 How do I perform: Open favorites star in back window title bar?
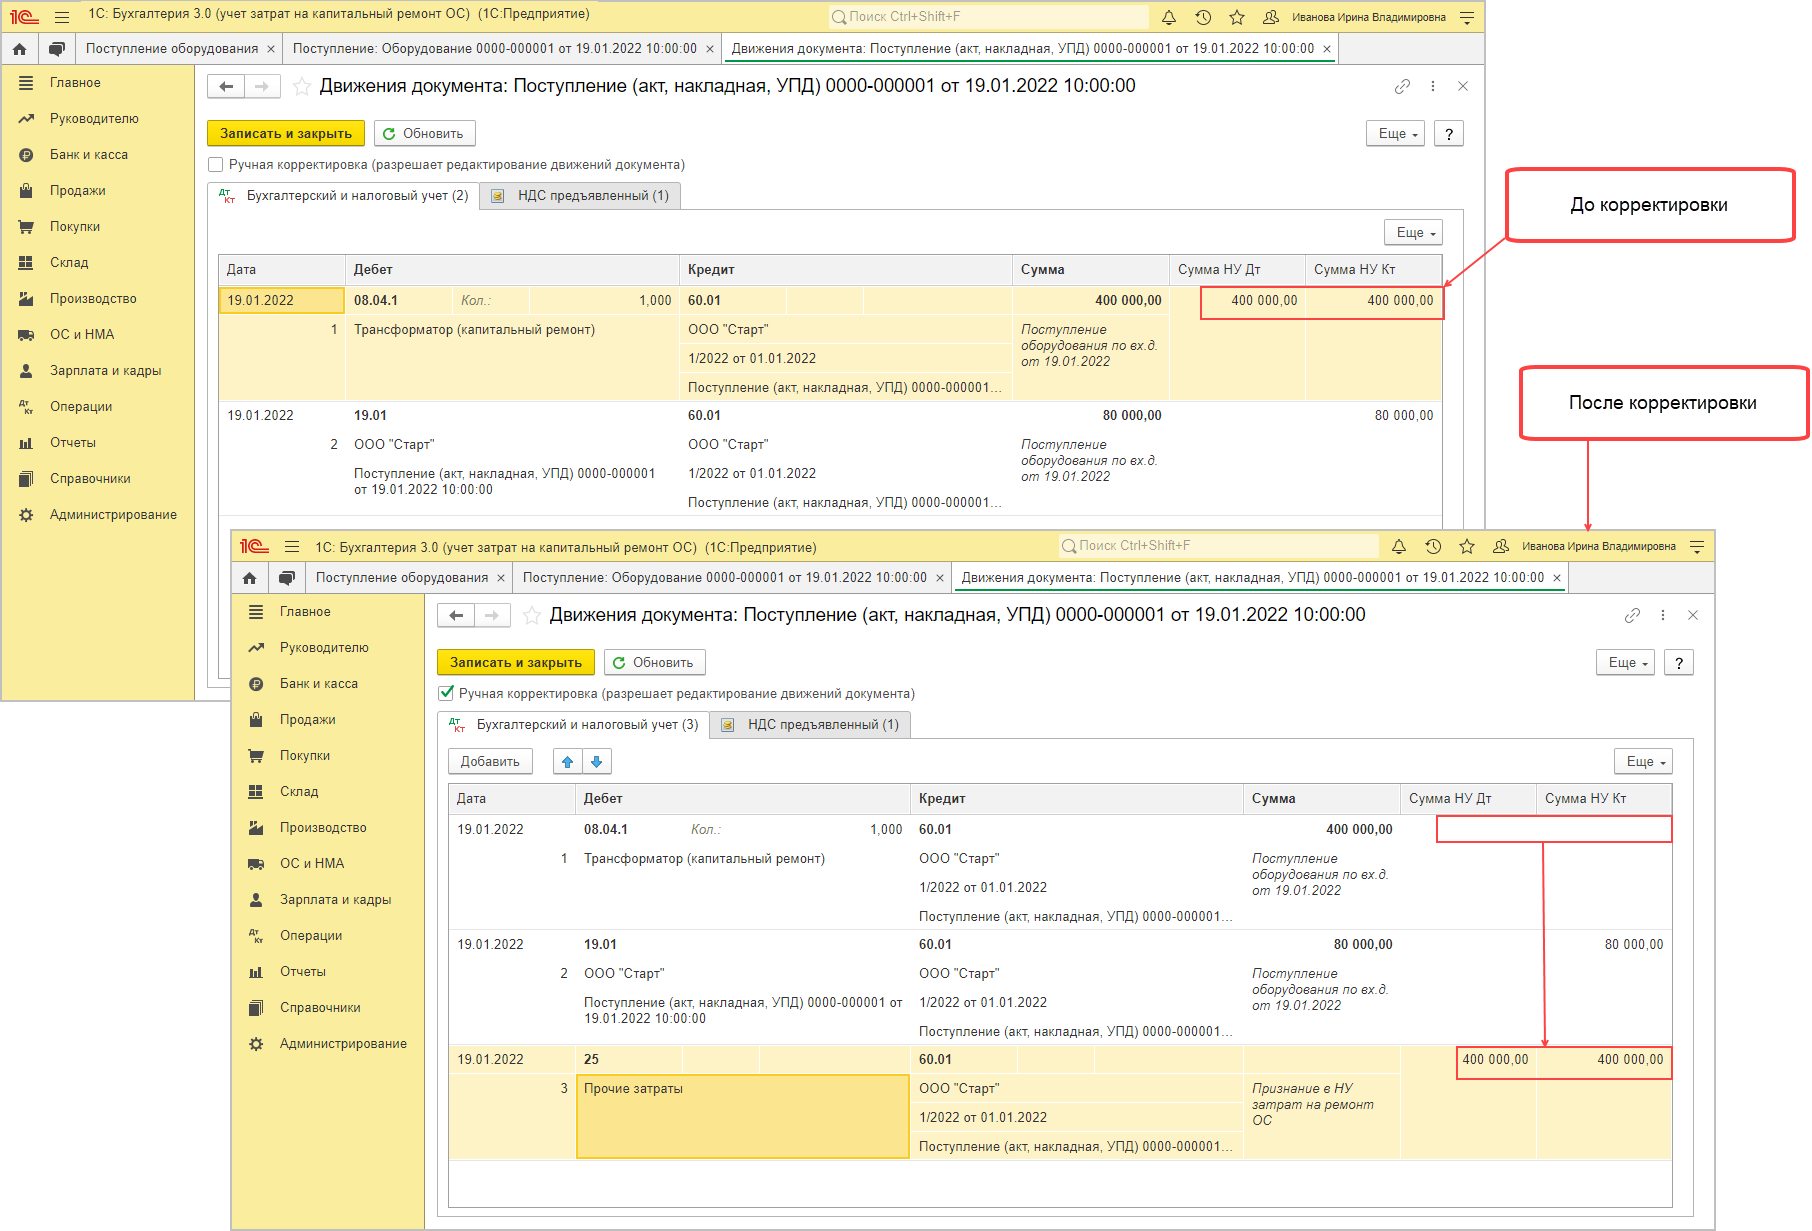[1237, 17]
